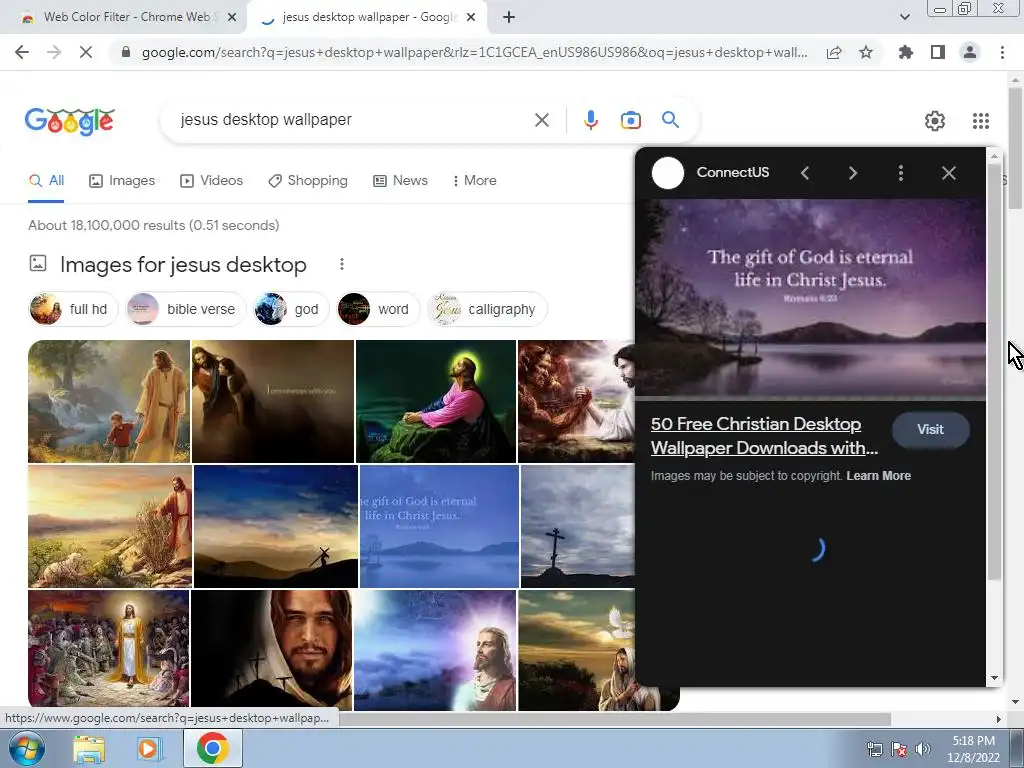
Task: Clear the search box with the X
Action: coord(541,120)
